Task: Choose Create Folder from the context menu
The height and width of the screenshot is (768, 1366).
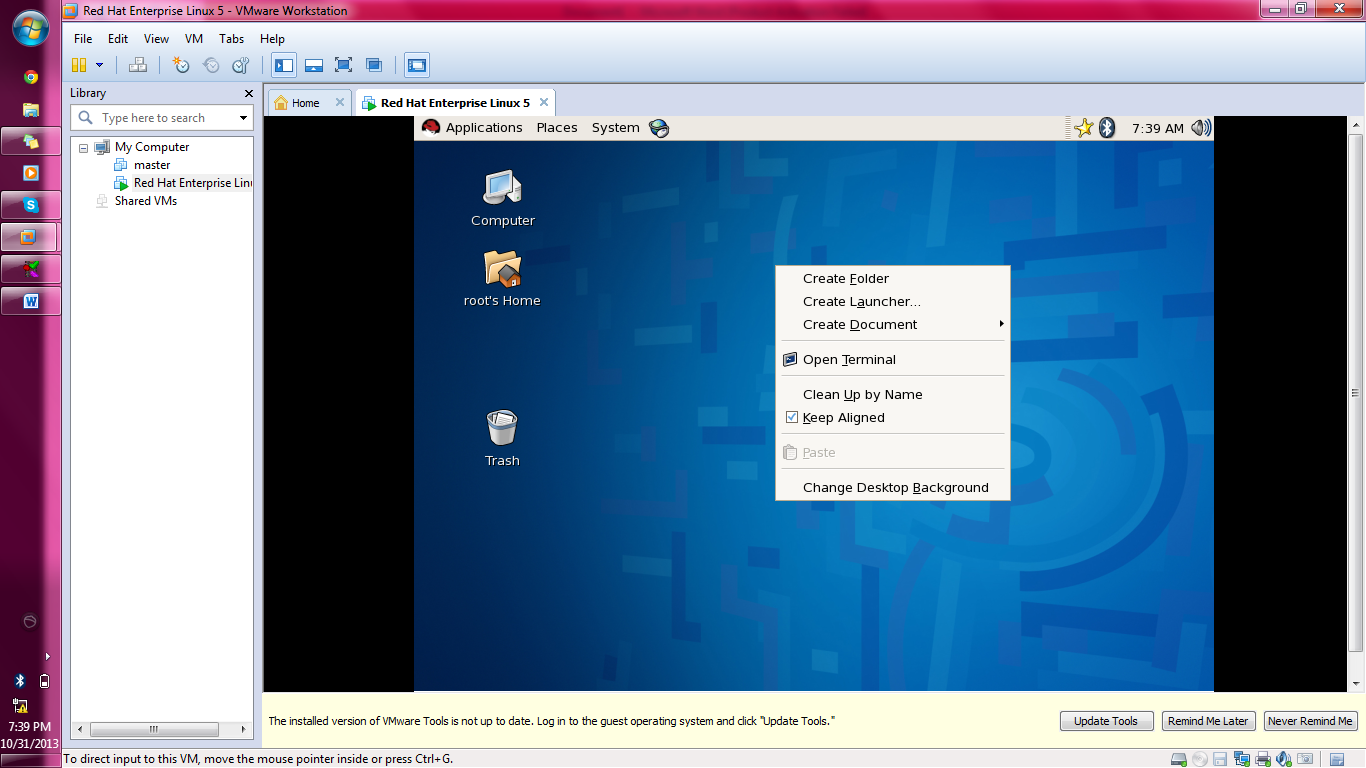Action: [x=893, y=279]
